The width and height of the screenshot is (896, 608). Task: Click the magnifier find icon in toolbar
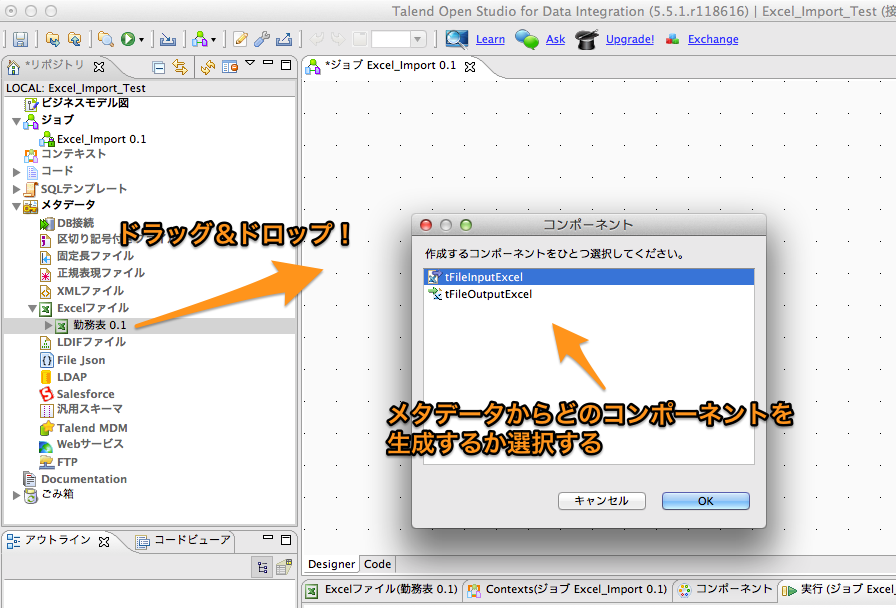(105, 39)
